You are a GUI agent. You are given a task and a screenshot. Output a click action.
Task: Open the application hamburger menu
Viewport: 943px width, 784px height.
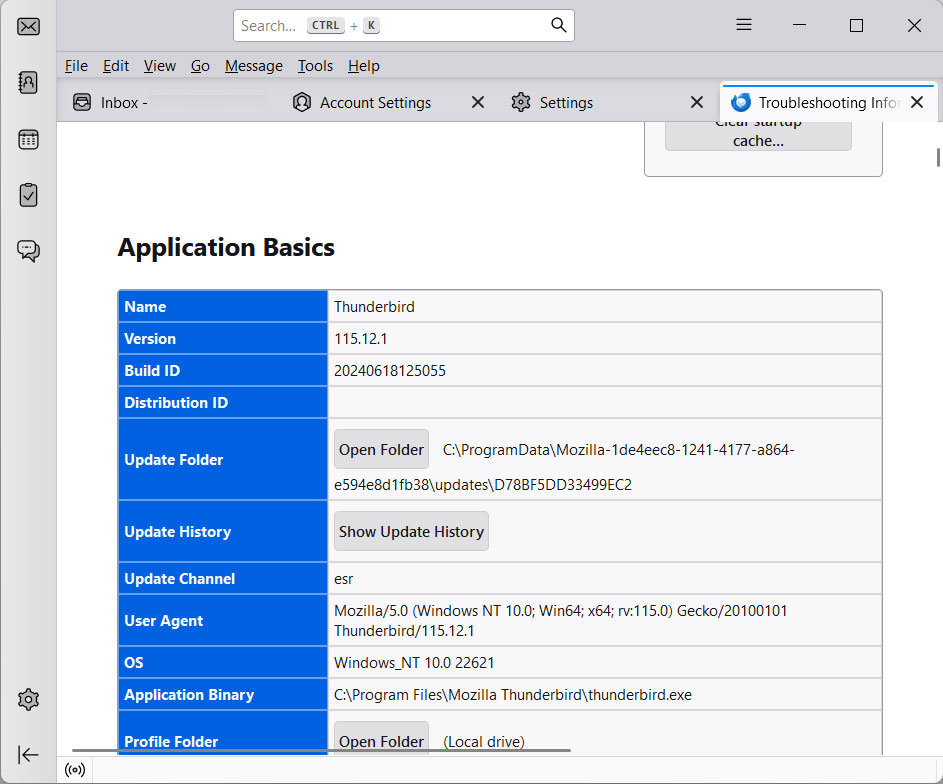[x=743, y=25]
